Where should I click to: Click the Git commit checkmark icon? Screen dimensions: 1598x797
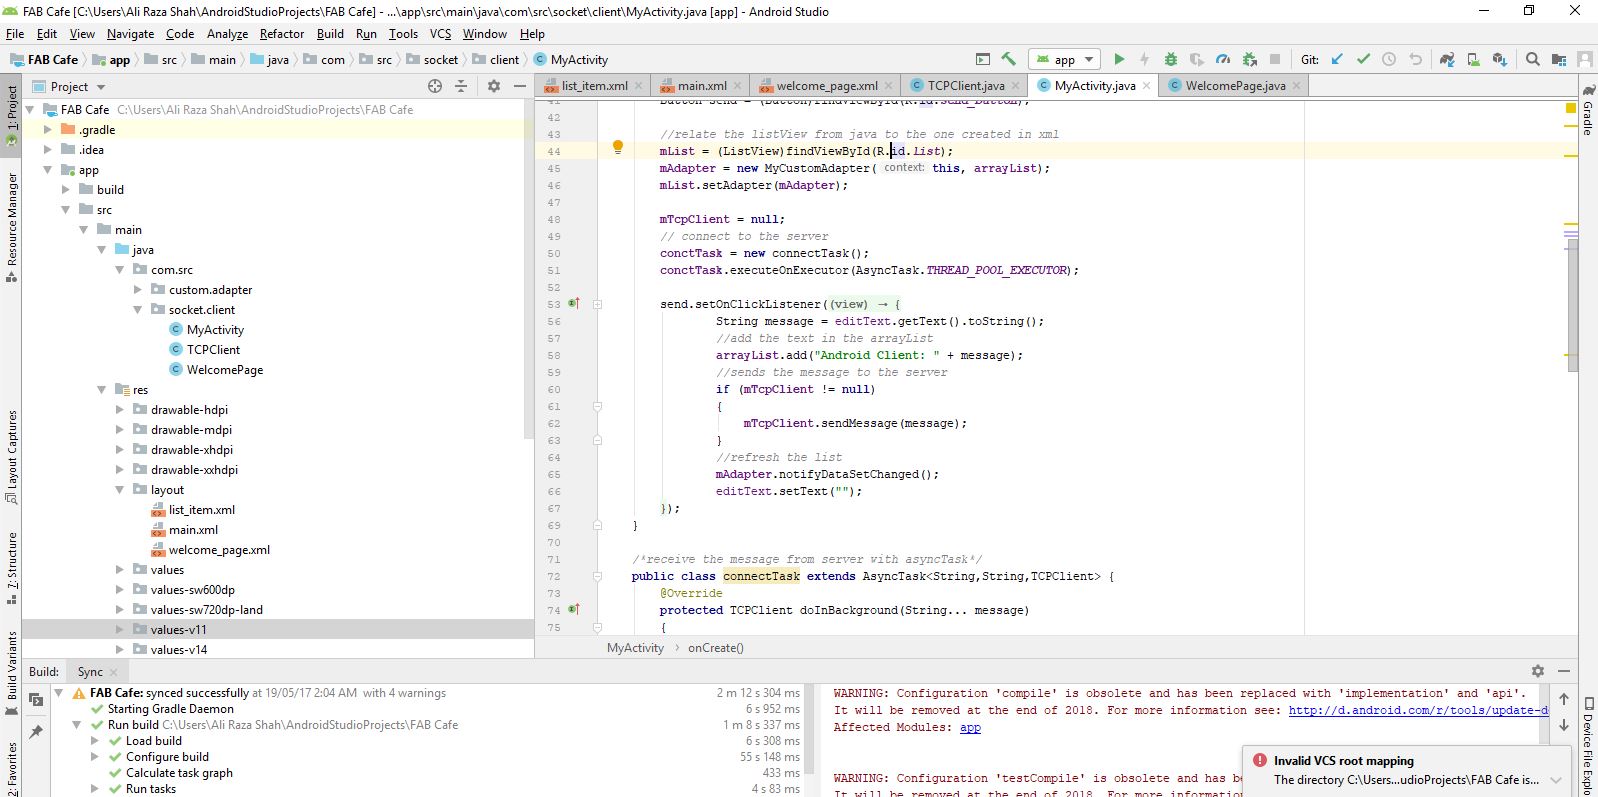tap(1363, 60)
